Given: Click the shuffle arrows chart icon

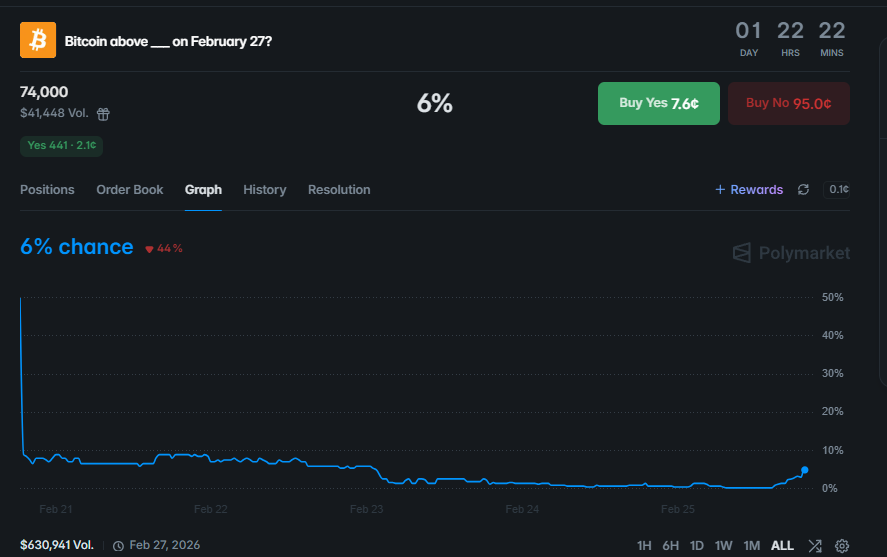Looking at the screenshot, I should (815, 546).
